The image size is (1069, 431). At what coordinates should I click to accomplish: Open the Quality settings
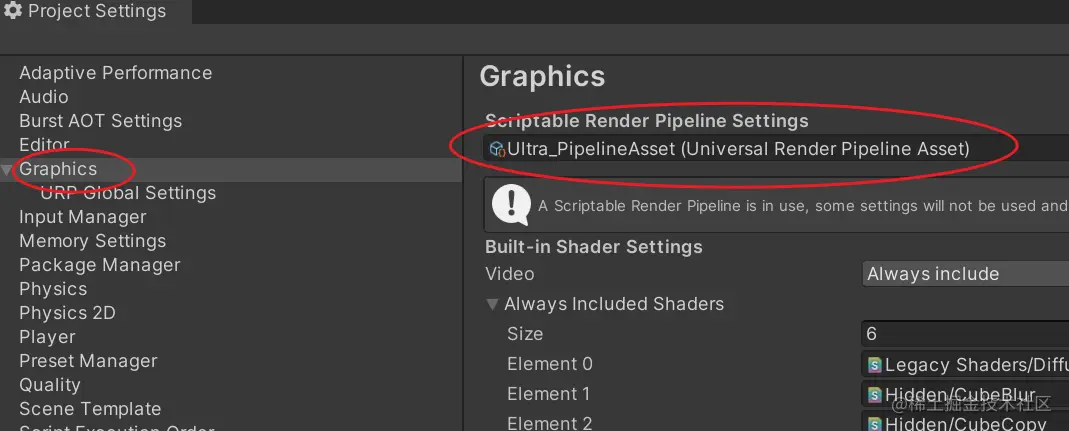[x=49, y=385]
